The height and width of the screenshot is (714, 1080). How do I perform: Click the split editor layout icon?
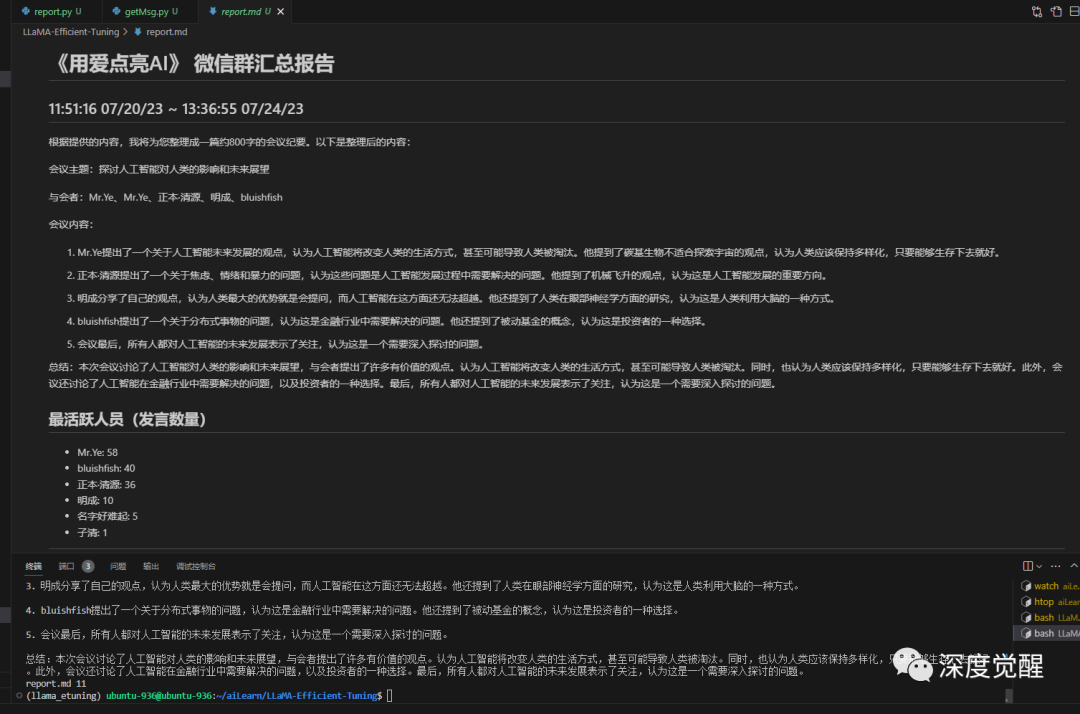[x=1074, y=12]
